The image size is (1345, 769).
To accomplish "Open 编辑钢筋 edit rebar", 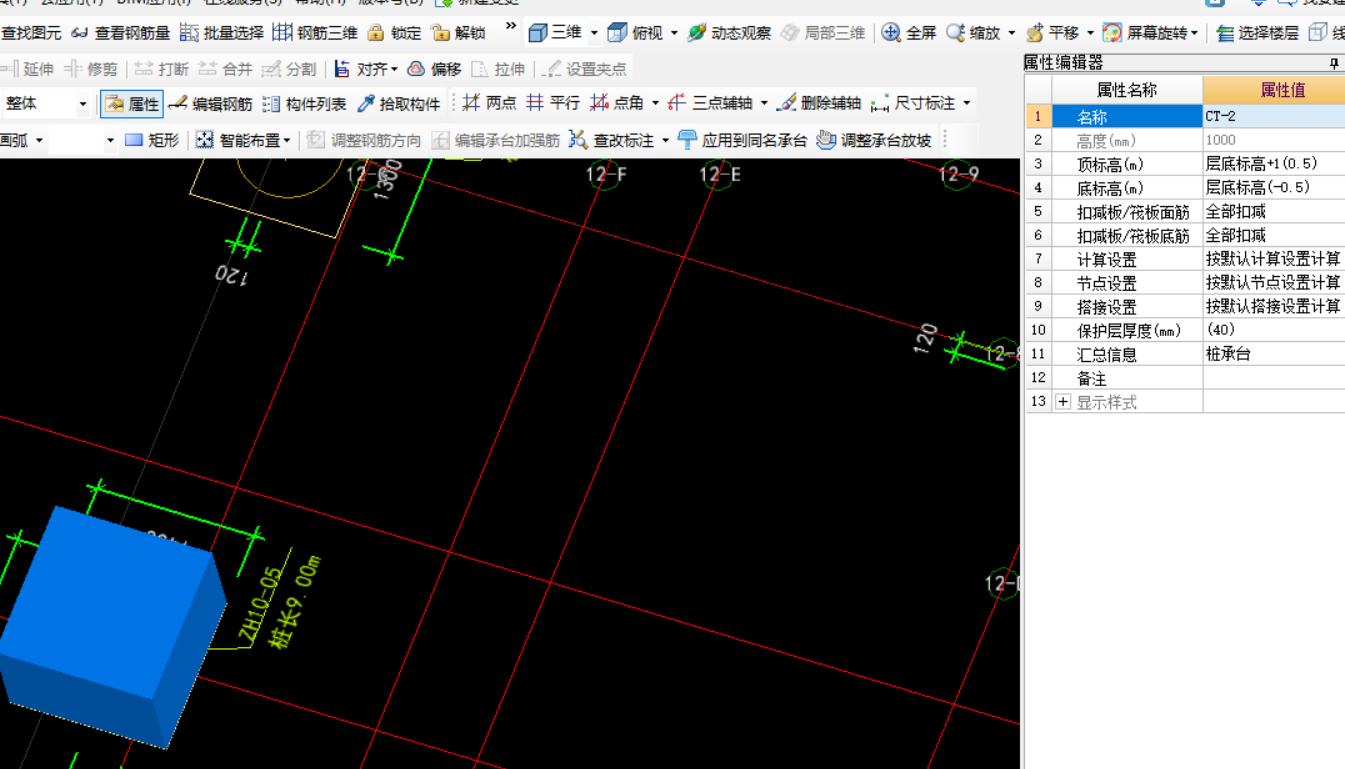I will point(210,104).
